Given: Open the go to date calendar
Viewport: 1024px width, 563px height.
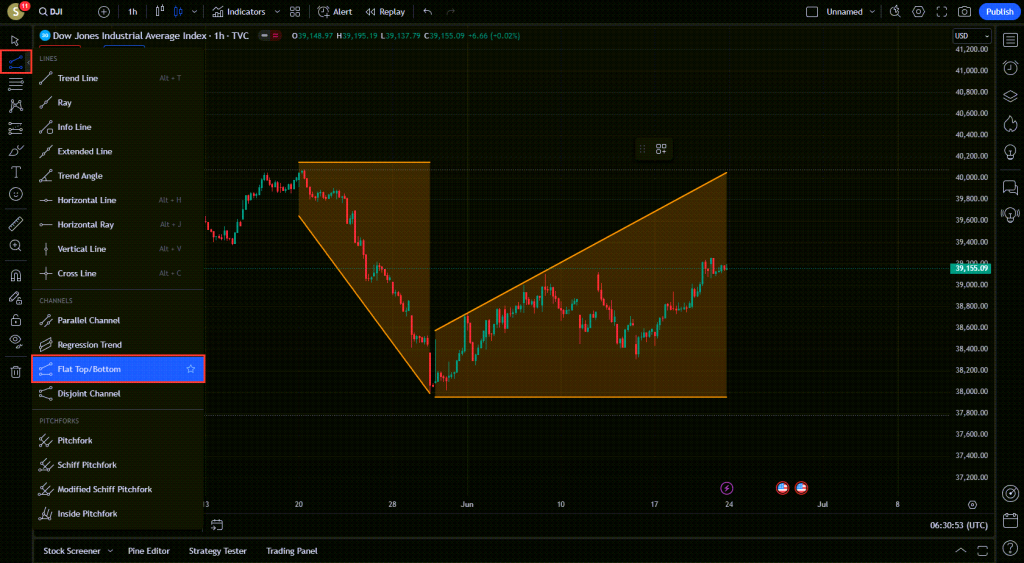Looking at the screenshot, I should click(x=217, y=525).
